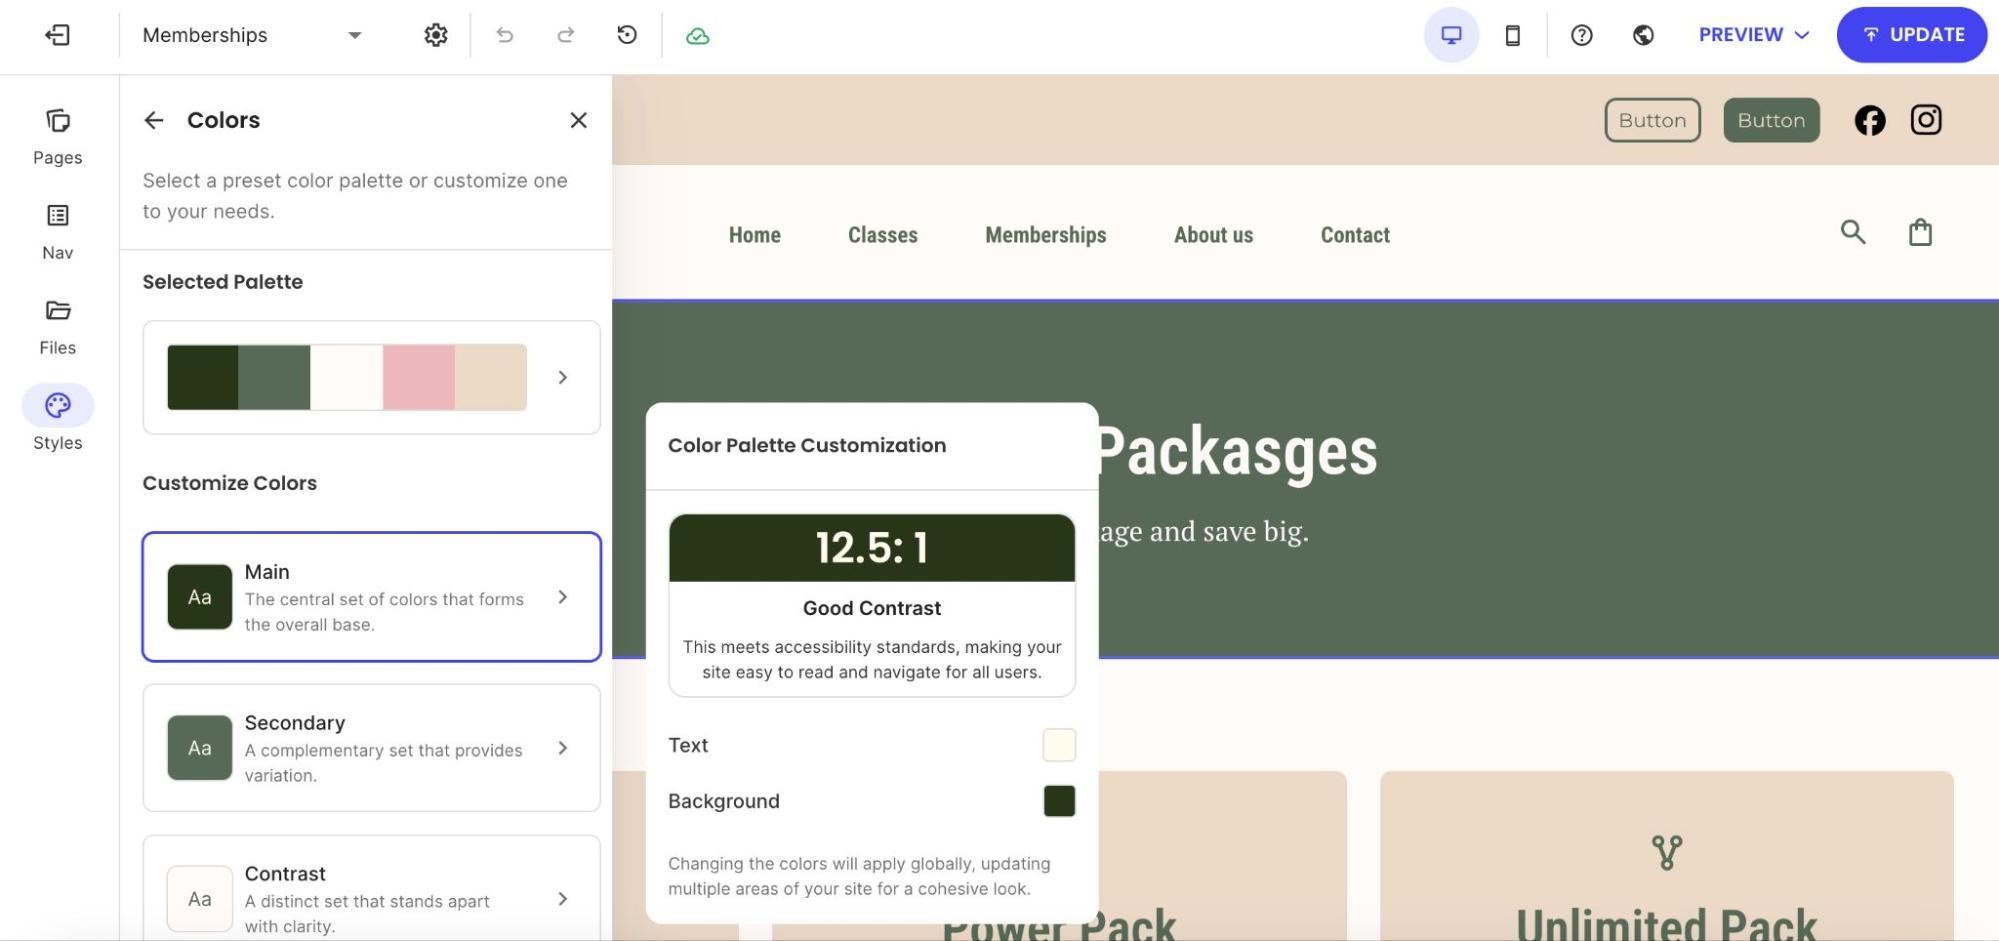Click the Contrast Aa color preview
The image size is (1999, 941).
[x=200, y=899]
